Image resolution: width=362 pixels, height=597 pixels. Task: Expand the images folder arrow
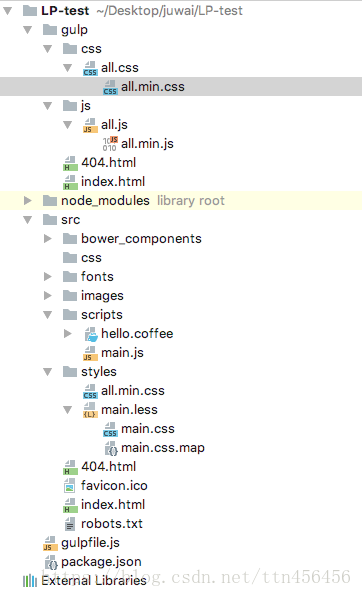pyautogui.click(x=48, y=296)
